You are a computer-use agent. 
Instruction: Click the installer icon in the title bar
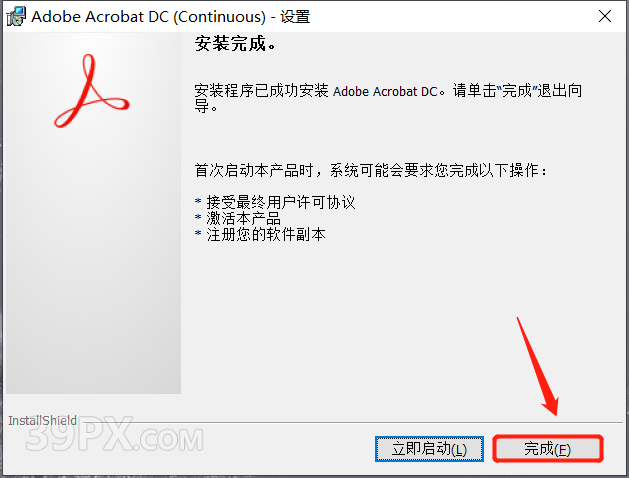coord(16,17)
